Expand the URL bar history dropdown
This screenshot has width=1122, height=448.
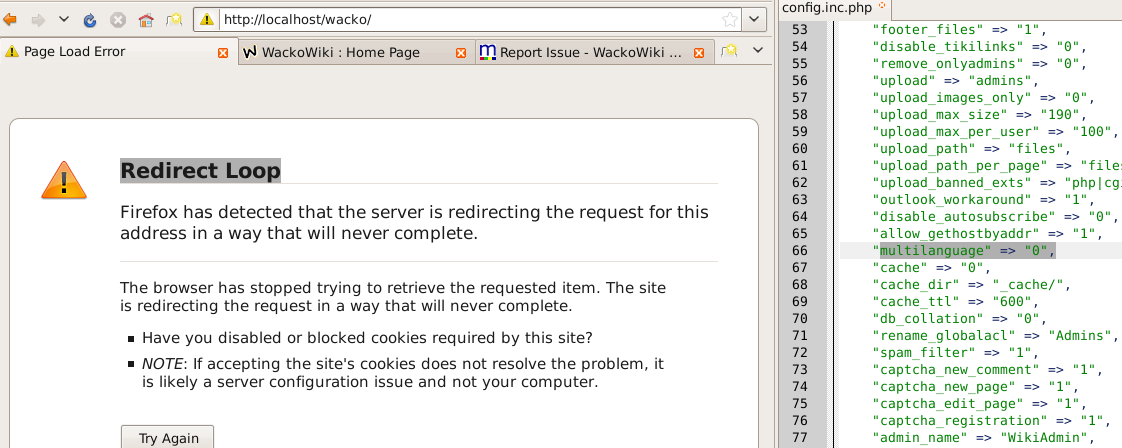[x=755, y=19]
